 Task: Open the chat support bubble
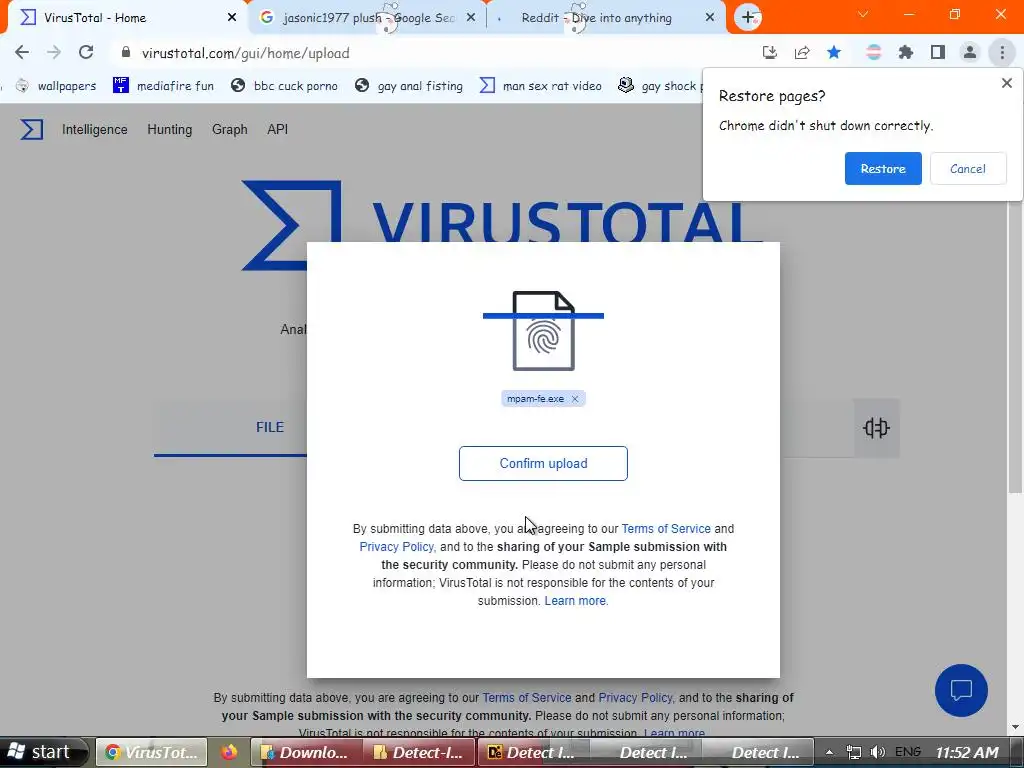click(x=961, y=690)
